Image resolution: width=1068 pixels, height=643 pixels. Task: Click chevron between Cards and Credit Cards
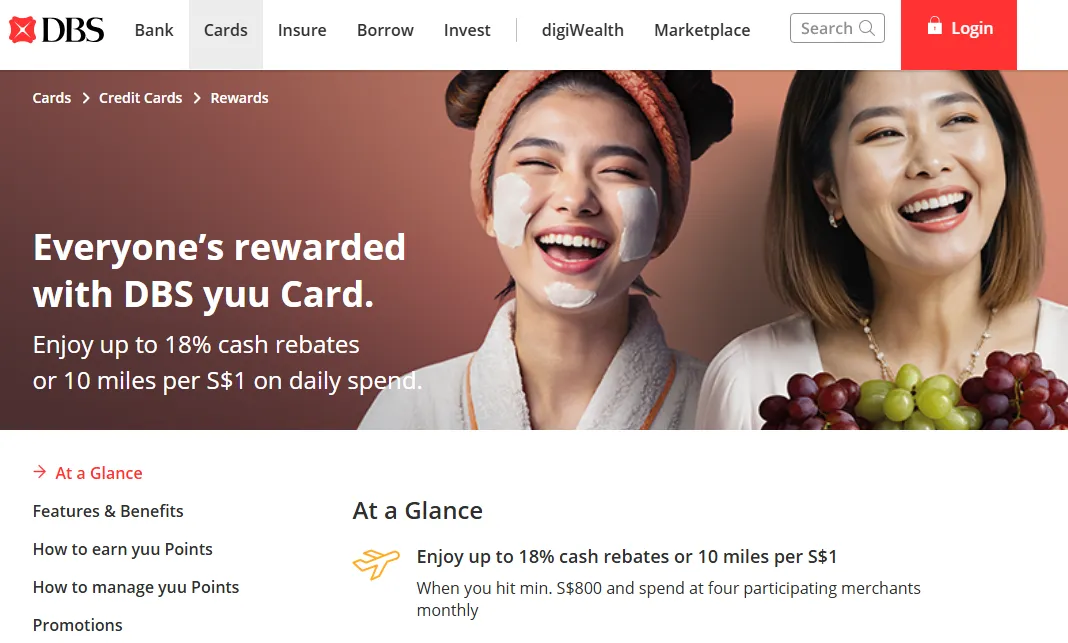[x=86, y=98]
